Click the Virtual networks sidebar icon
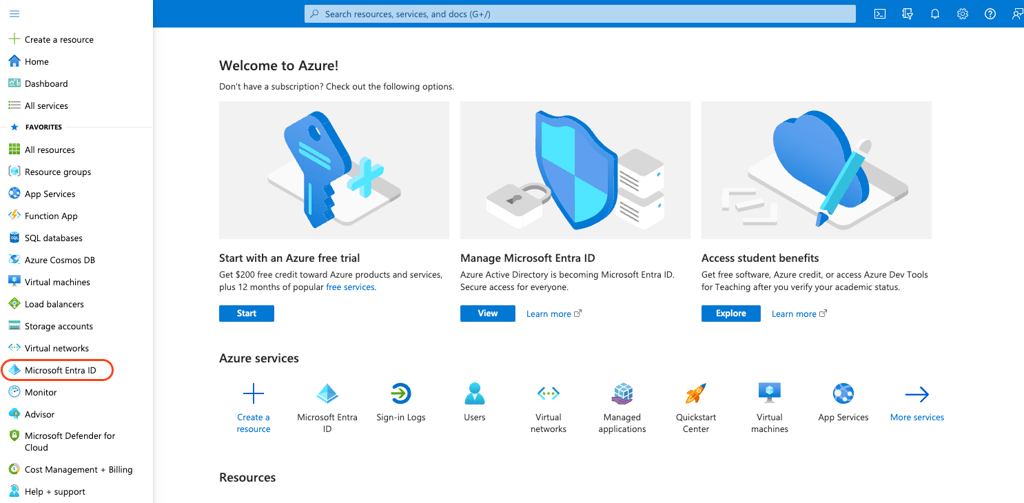 point(14,348)
